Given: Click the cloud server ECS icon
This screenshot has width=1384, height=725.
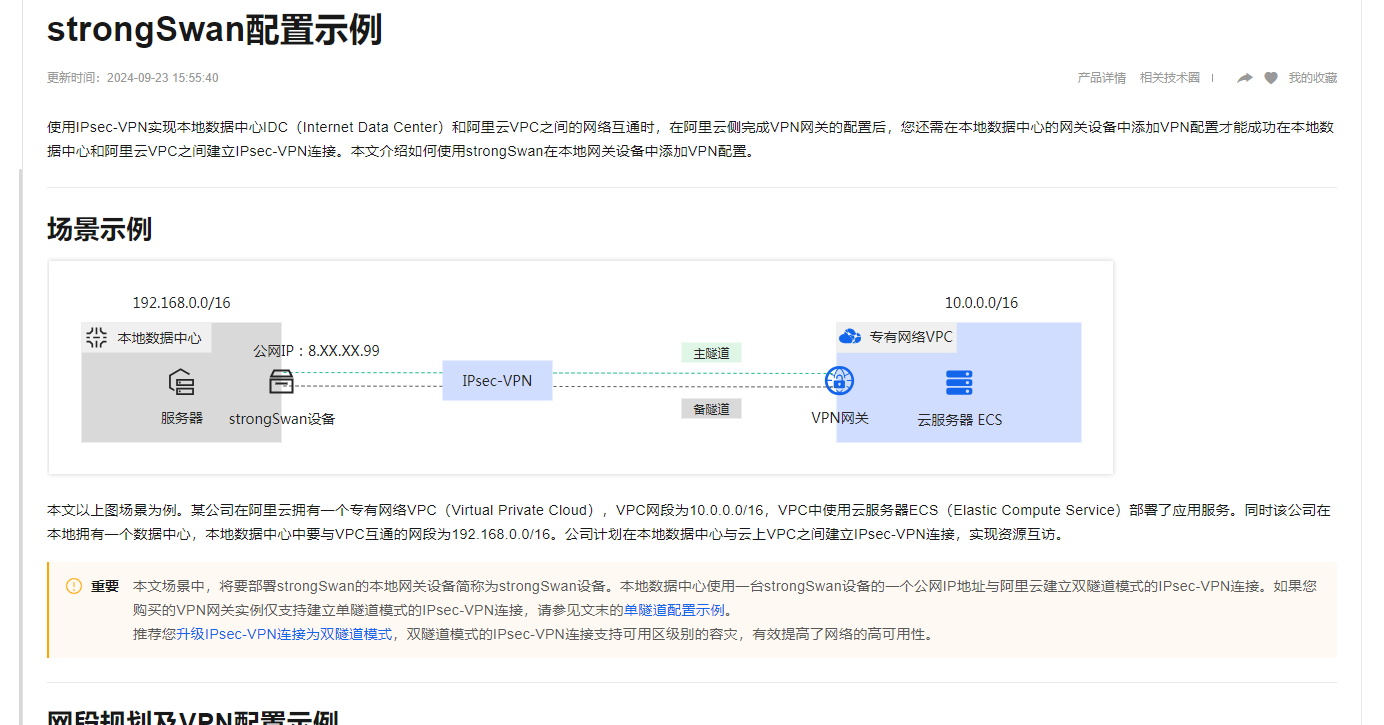Looking at the screenshot, I should click(x=959, y=382).
